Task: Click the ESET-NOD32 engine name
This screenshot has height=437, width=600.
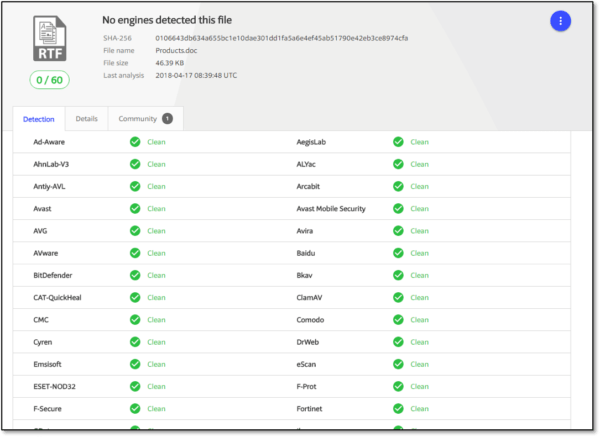Action: (x=54, y=386)
